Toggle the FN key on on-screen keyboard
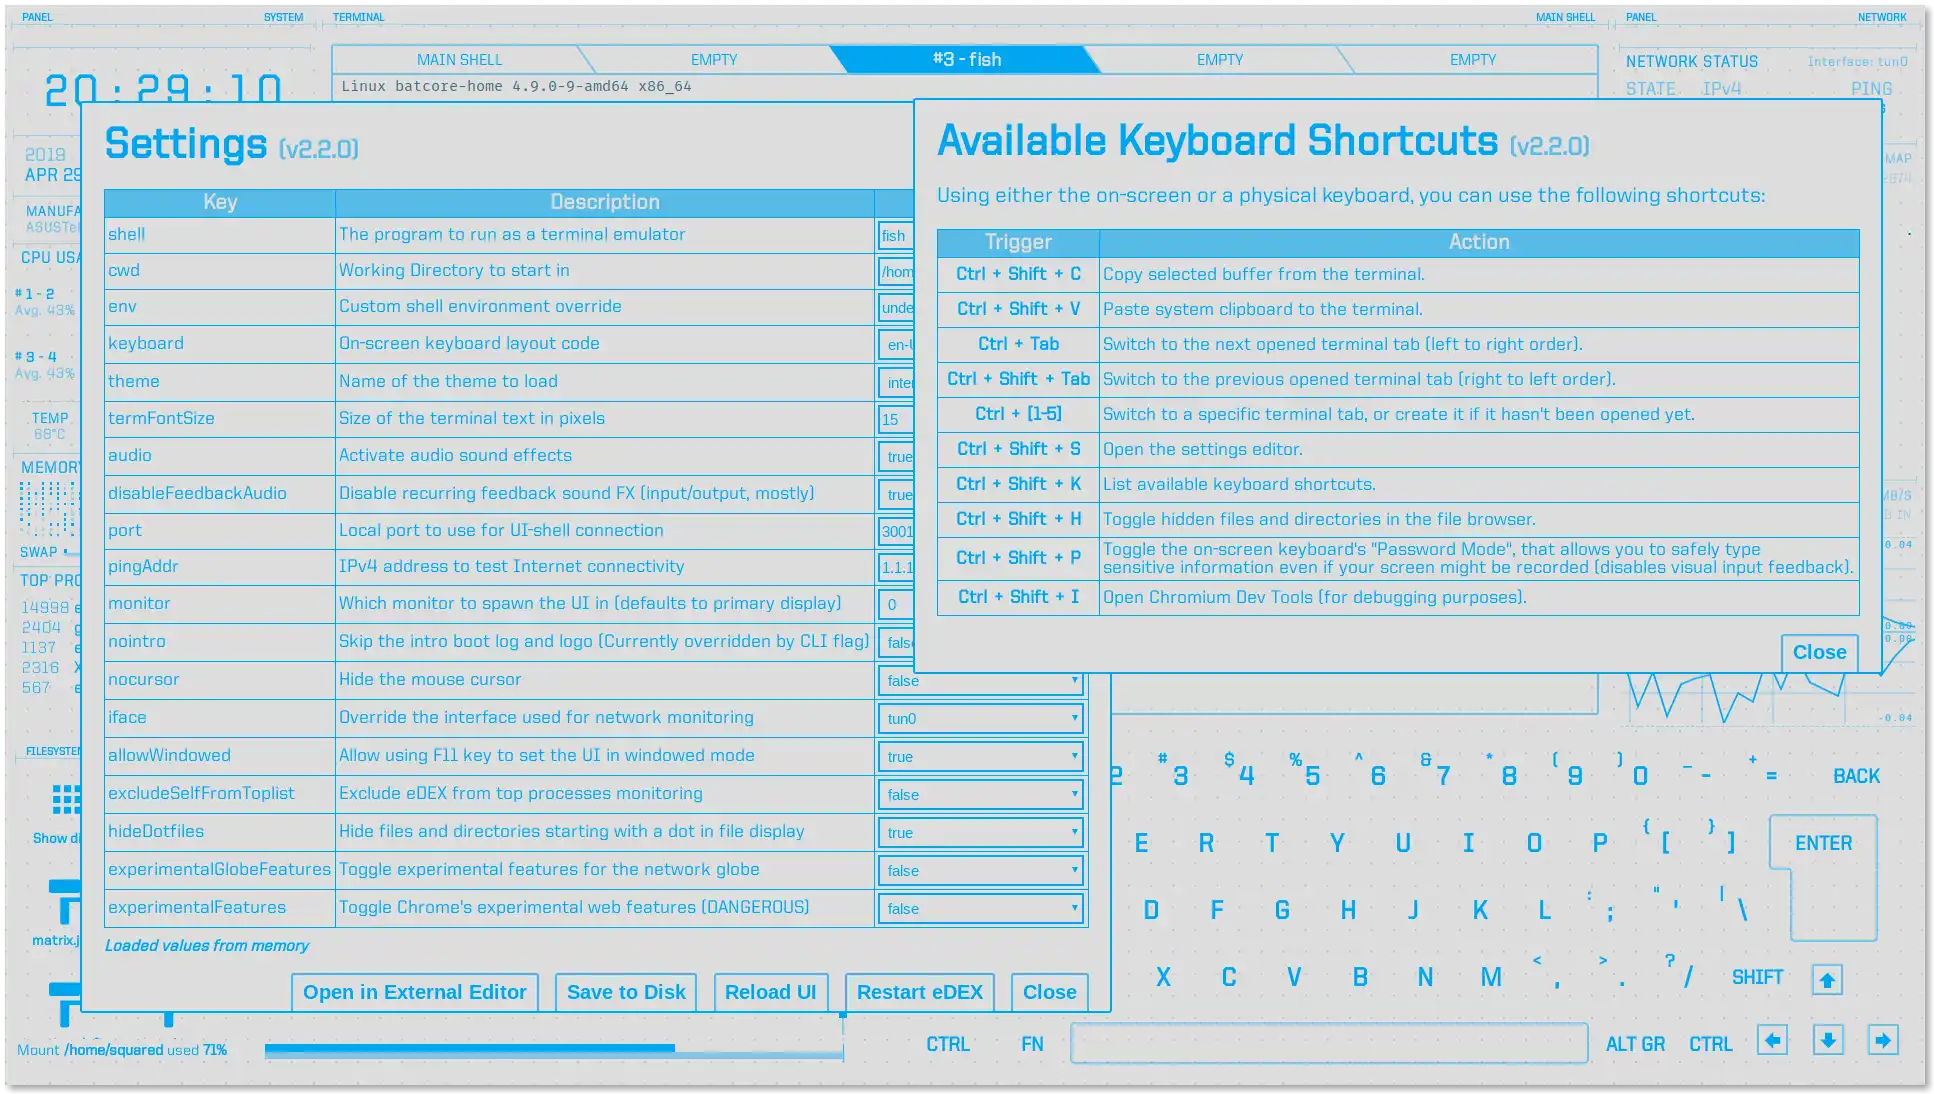 coord(1032,1044)
